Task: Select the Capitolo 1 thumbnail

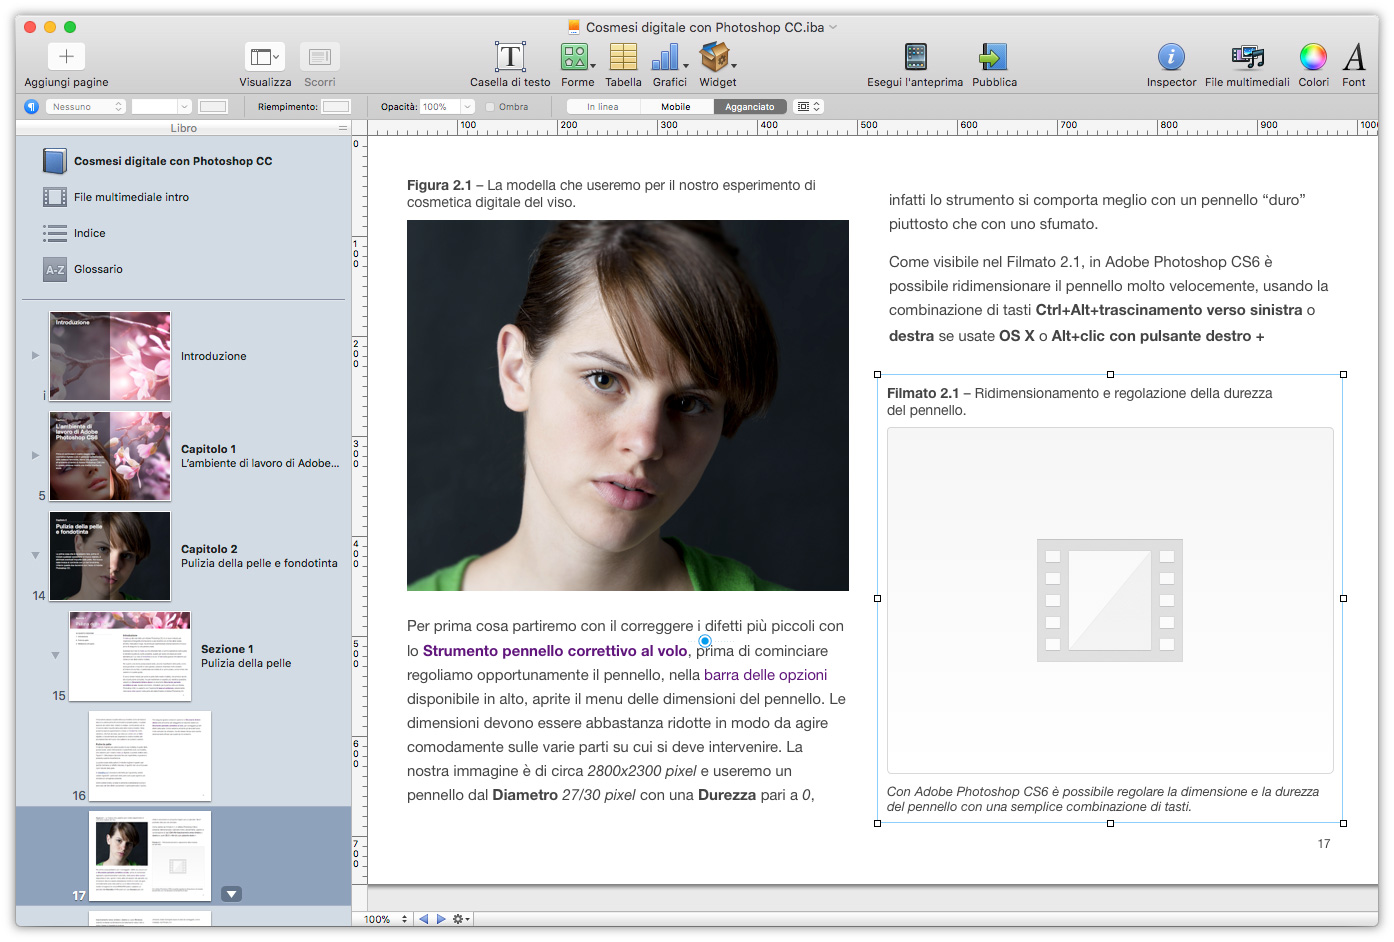Action: pyautogui.click(x=110, y=456)
